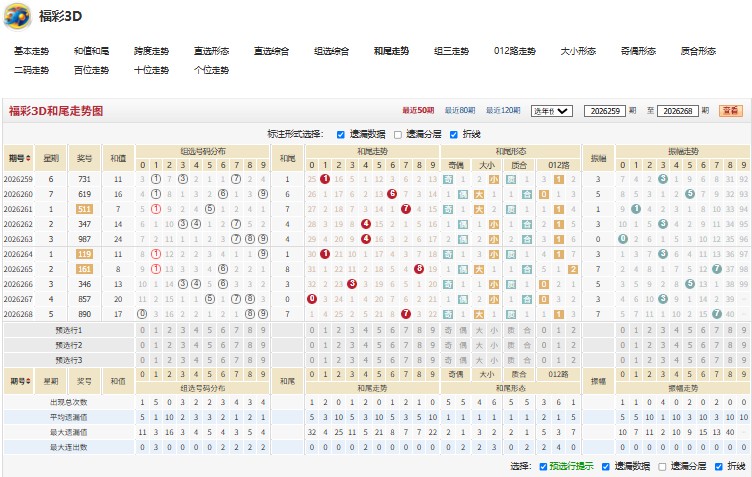Viewport: 752px width, 477px height.
Task: Click red ball 4 in row 2026262
Action: coord(365,224)
